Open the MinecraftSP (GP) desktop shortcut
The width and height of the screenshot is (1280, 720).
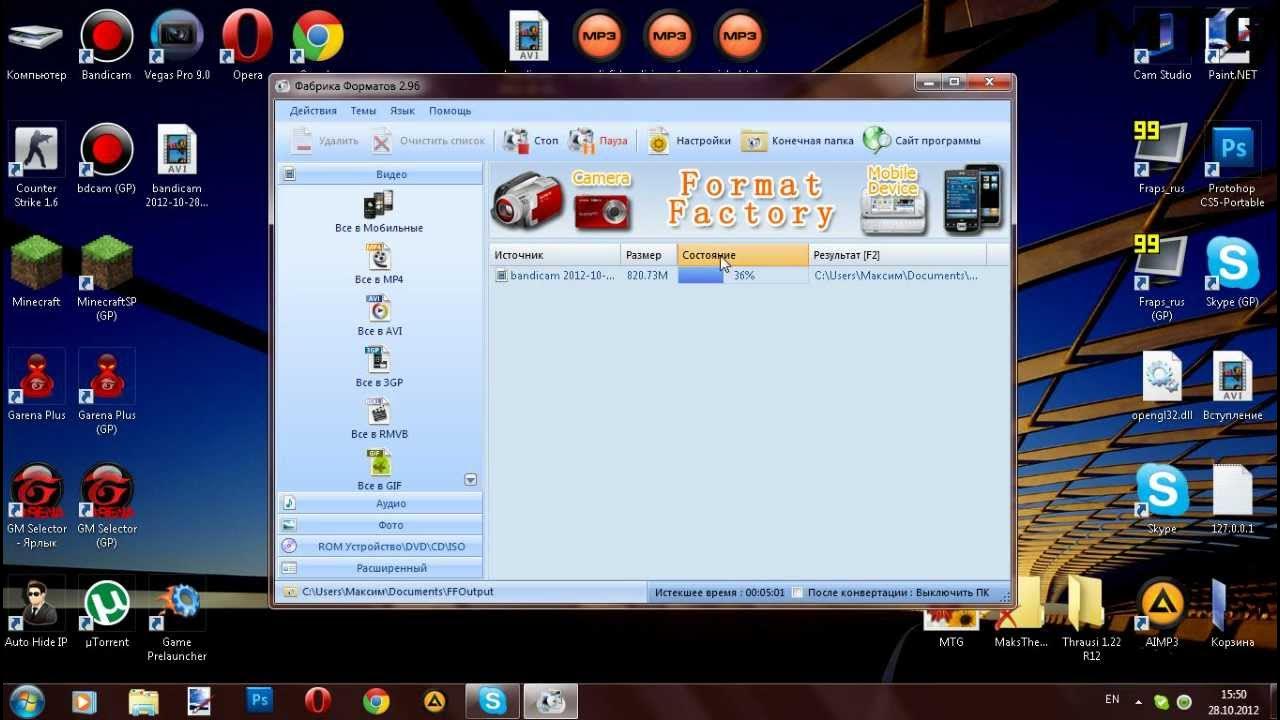coord(106,279)
